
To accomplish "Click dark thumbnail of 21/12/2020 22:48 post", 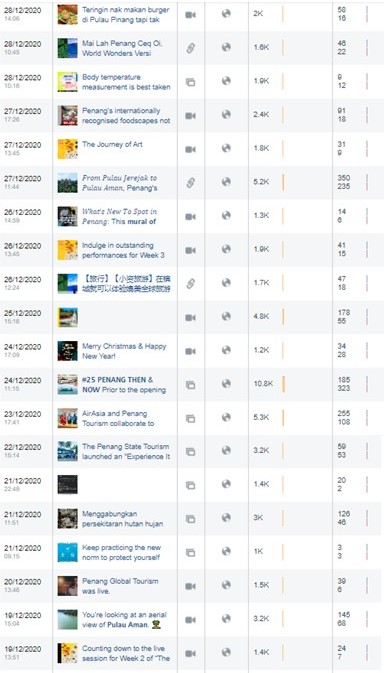I will click(68, 485).
